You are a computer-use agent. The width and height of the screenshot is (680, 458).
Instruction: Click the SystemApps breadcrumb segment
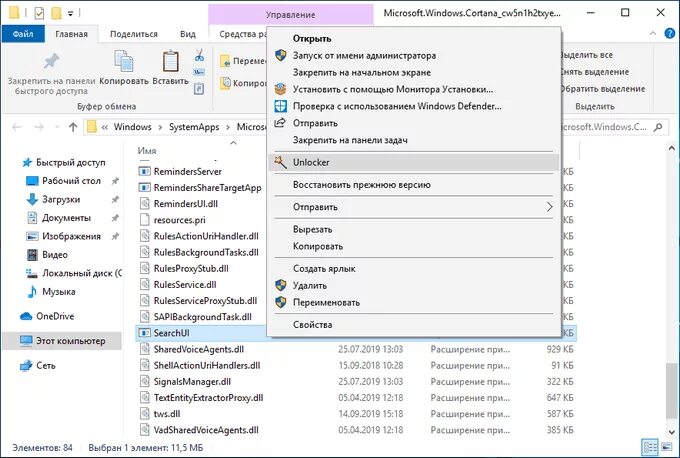(x=194, y=127)
